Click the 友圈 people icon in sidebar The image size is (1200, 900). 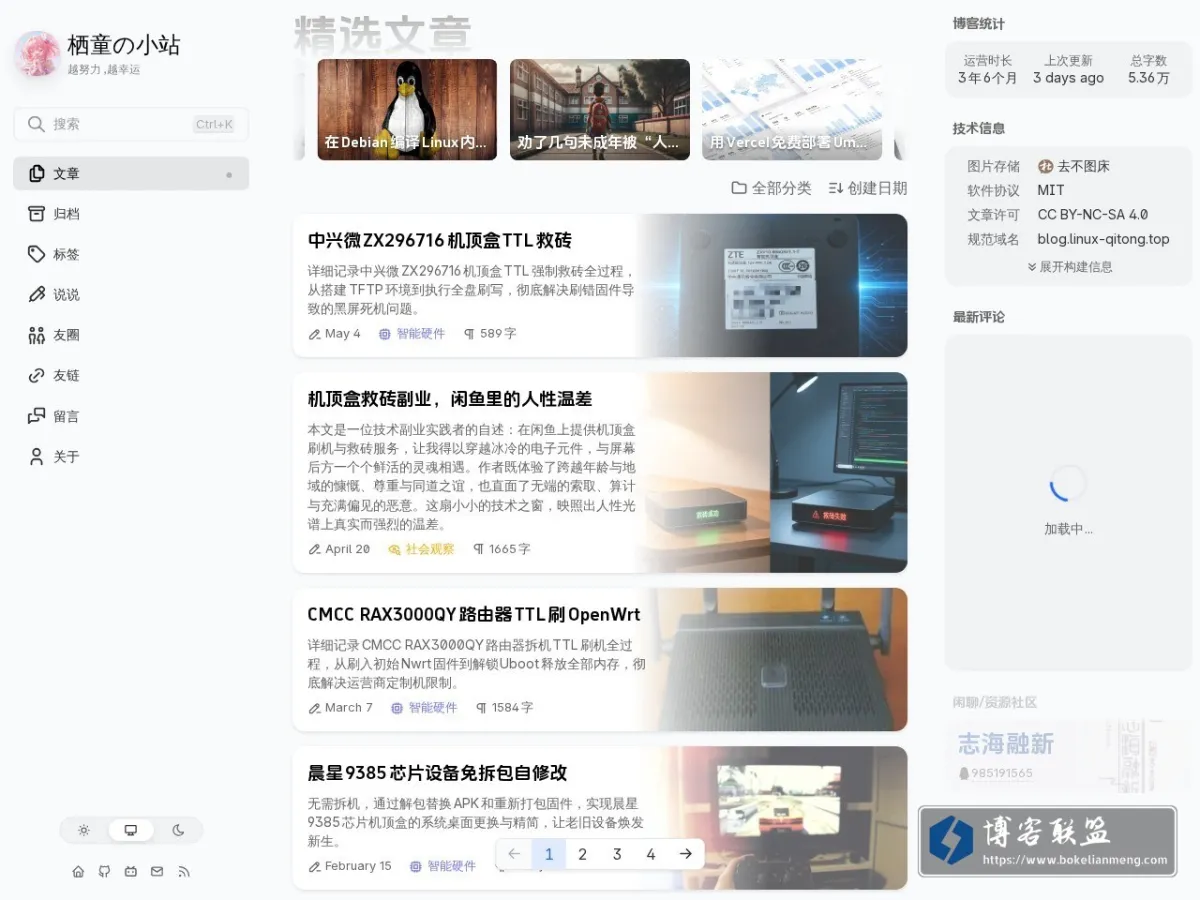coord(37,335)
